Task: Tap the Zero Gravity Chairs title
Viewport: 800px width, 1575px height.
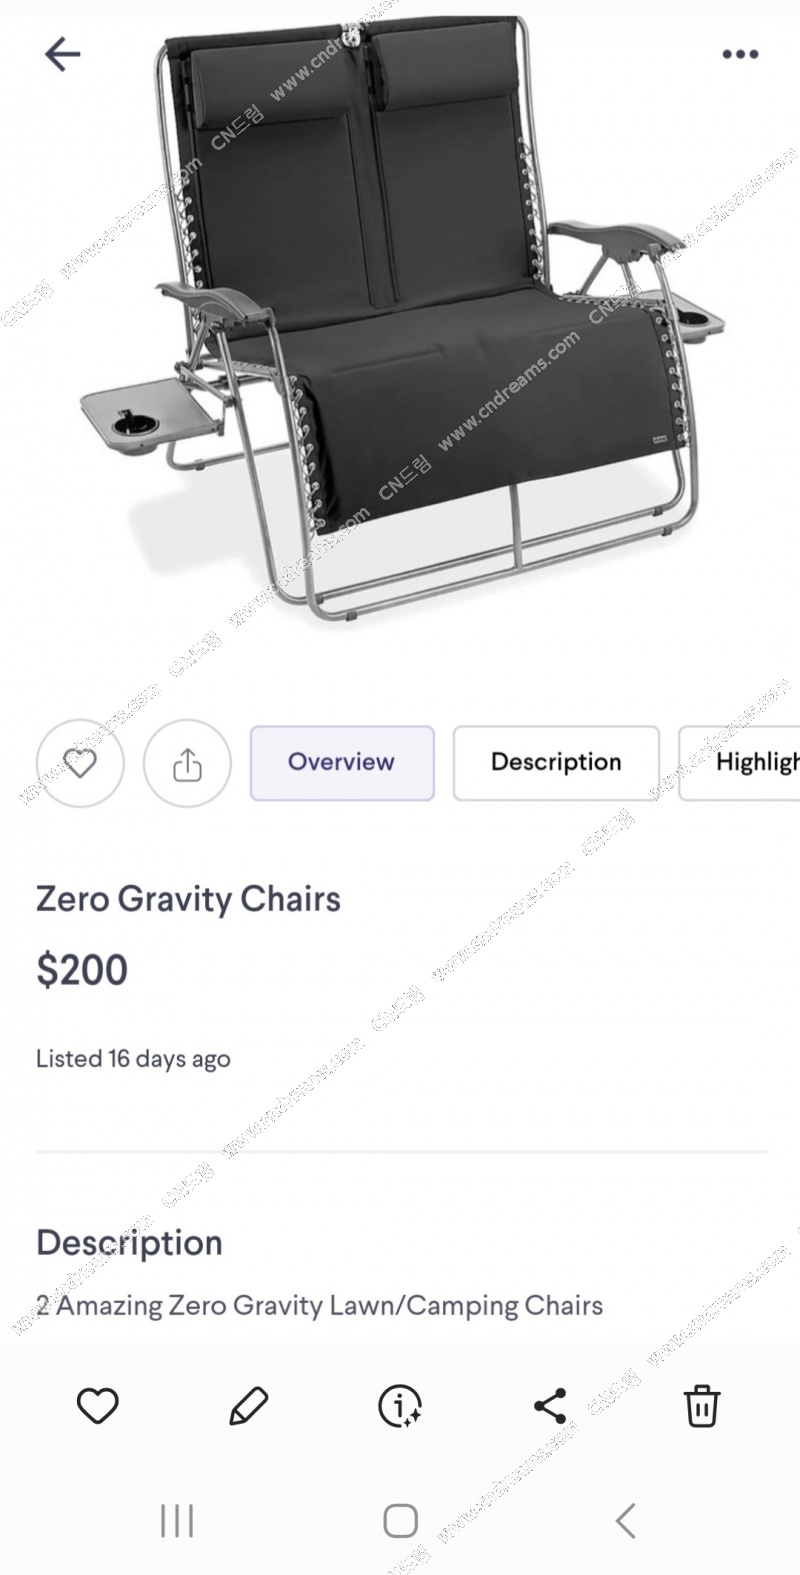Action: click(188, 899)
